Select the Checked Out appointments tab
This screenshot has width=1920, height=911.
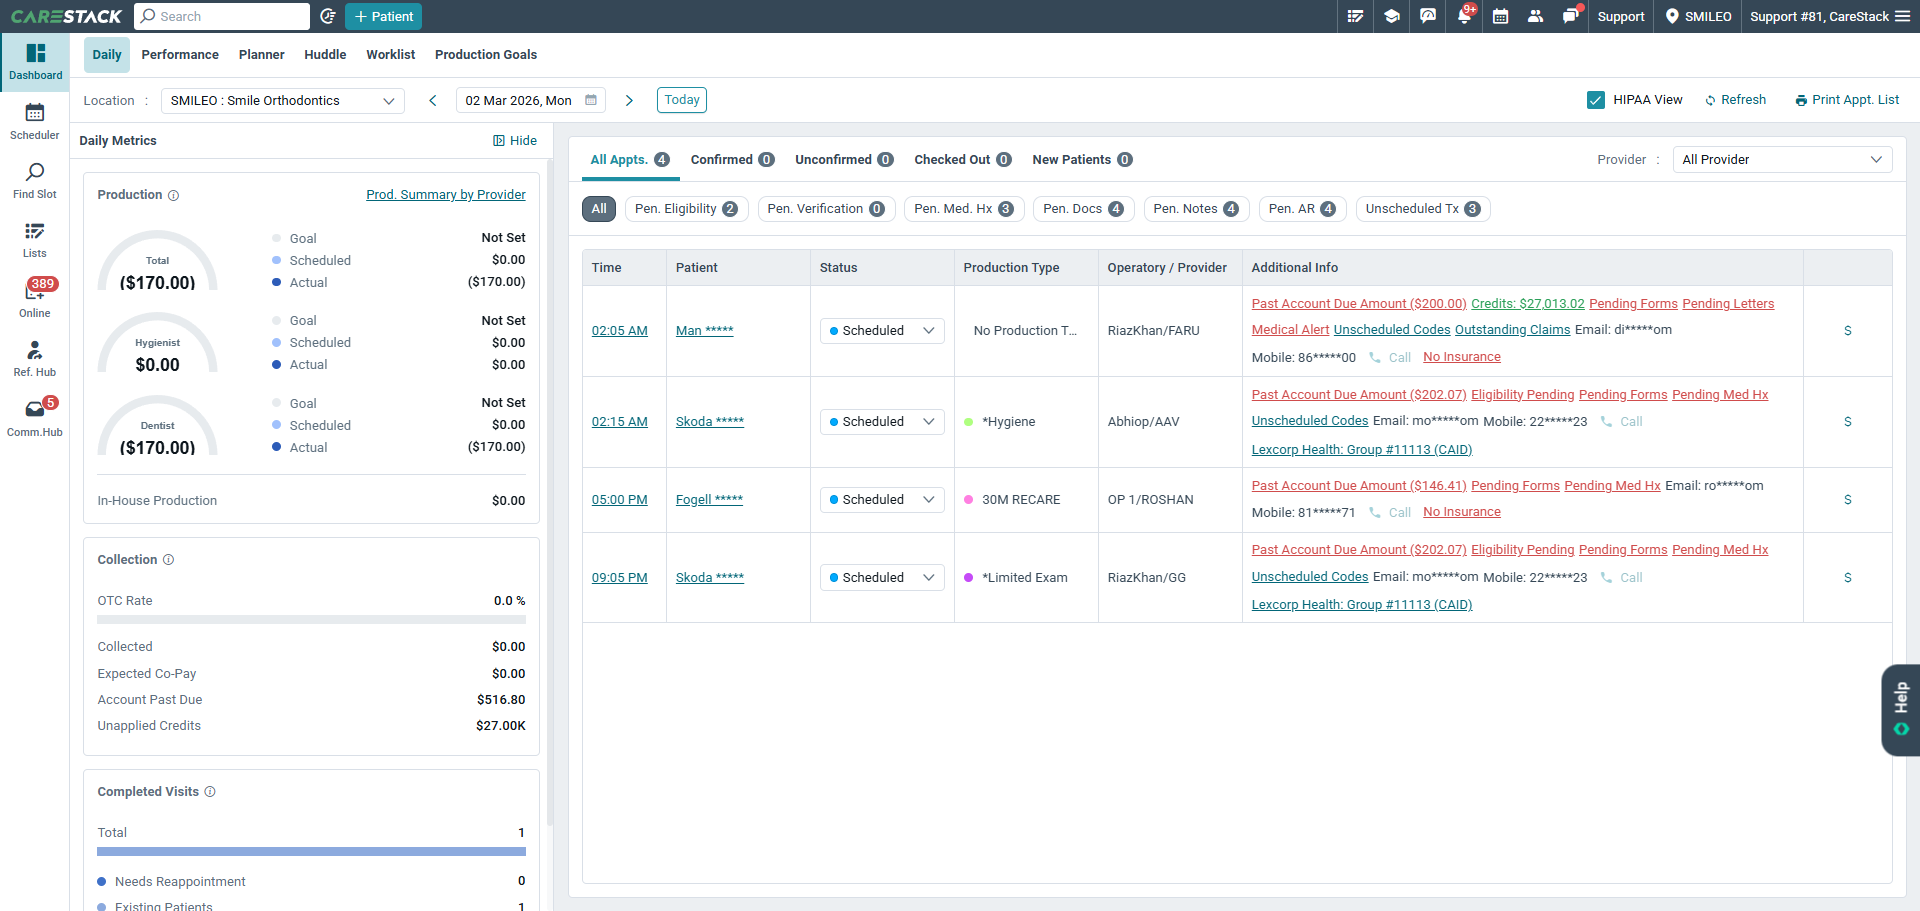point(963,160)
